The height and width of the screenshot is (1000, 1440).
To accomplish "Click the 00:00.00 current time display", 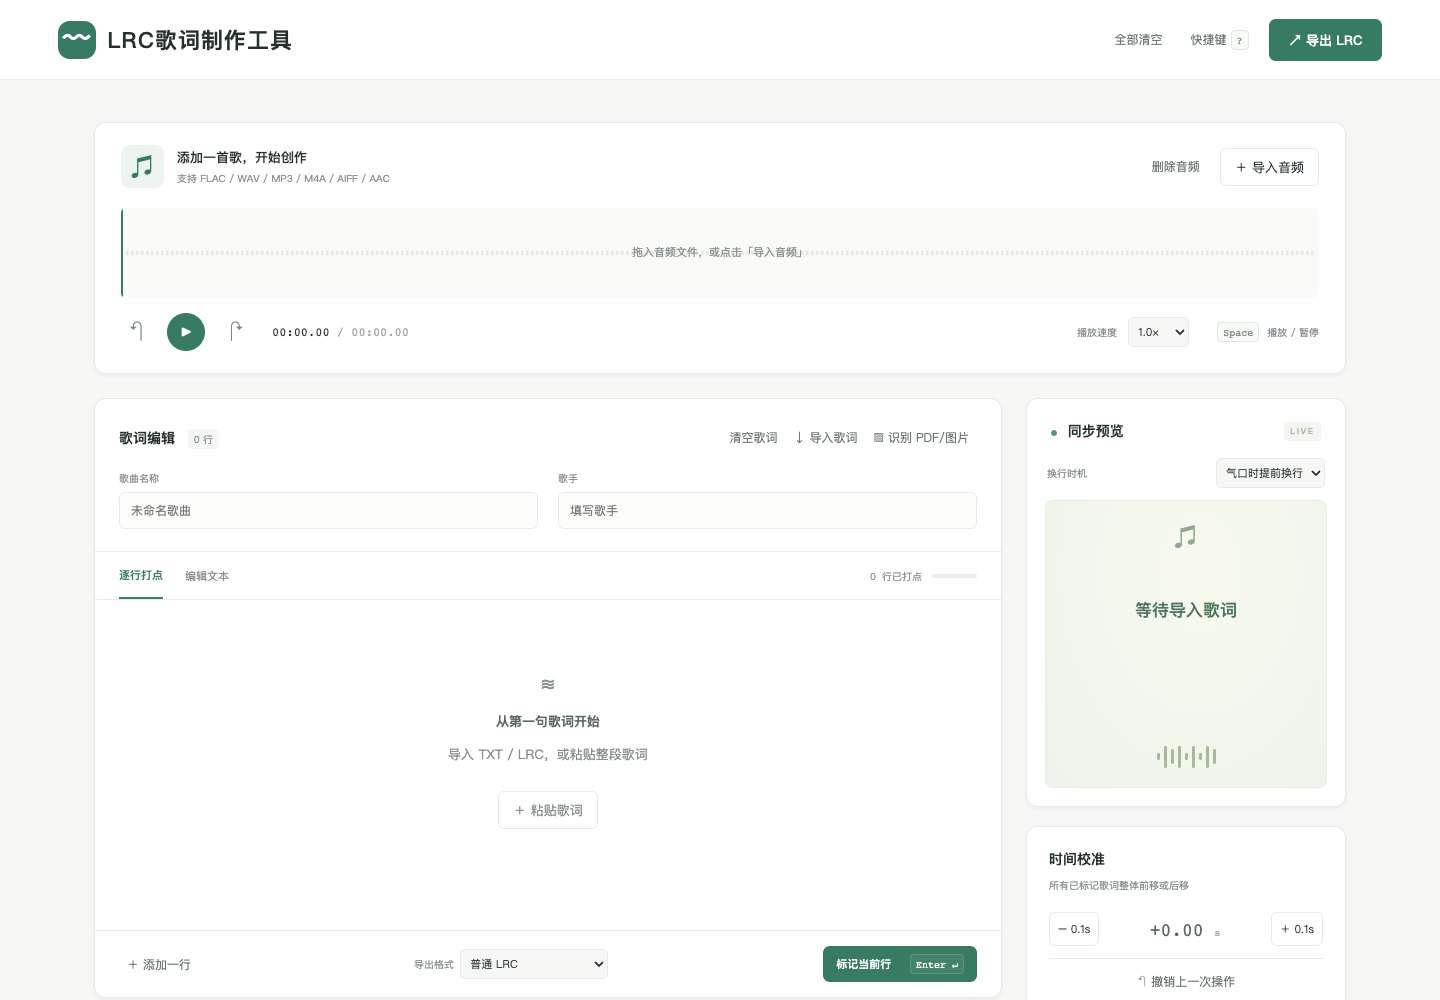I will (x=301, y=333).
